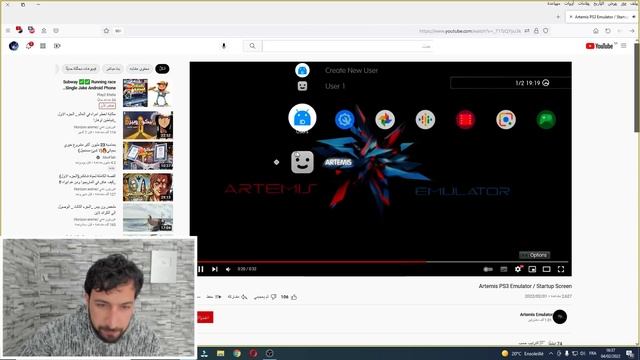
Task: Share the video using share icon
Action: 244,297
